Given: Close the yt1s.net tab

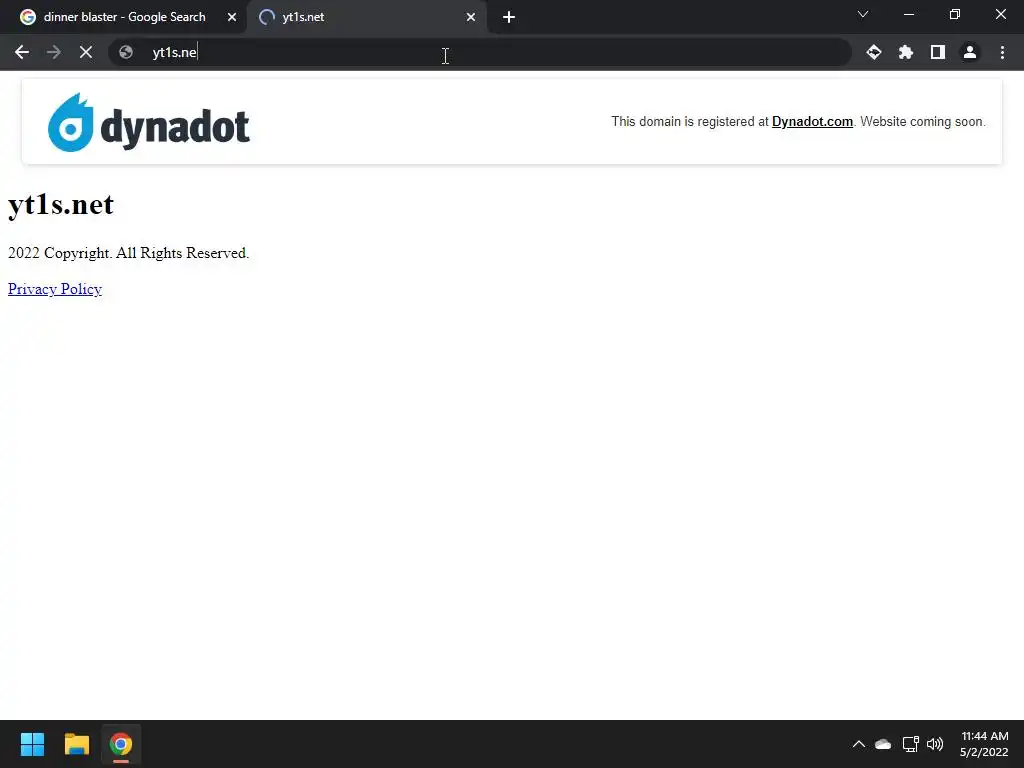Looking at the screenshot, I should [471, 17].
